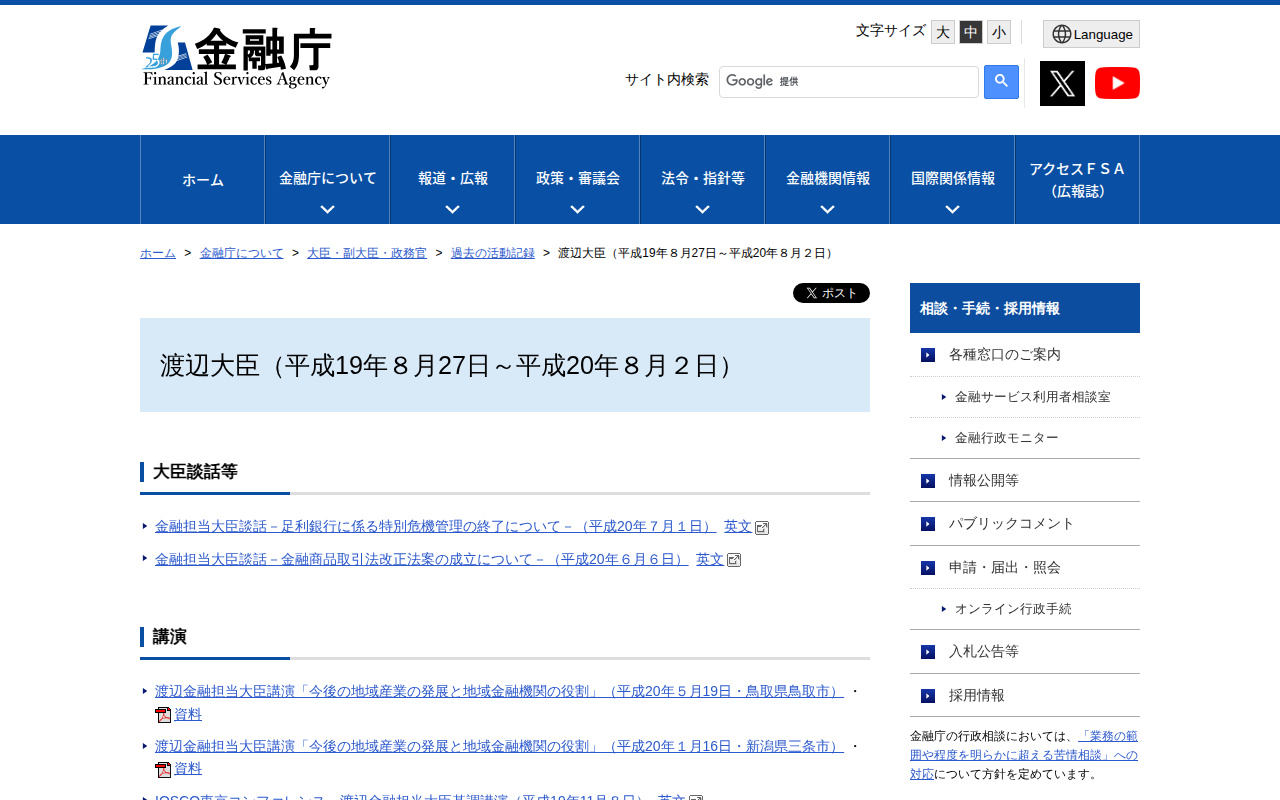Click the 講演 section heading
Viewport: 1280px width, 800px height.
(169, 637)
